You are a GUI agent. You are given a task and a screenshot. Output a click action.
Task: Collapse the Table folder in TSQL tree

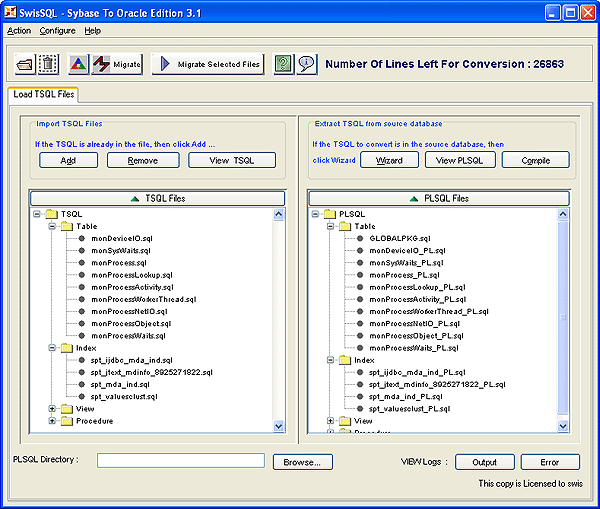(x=52, y=226)
